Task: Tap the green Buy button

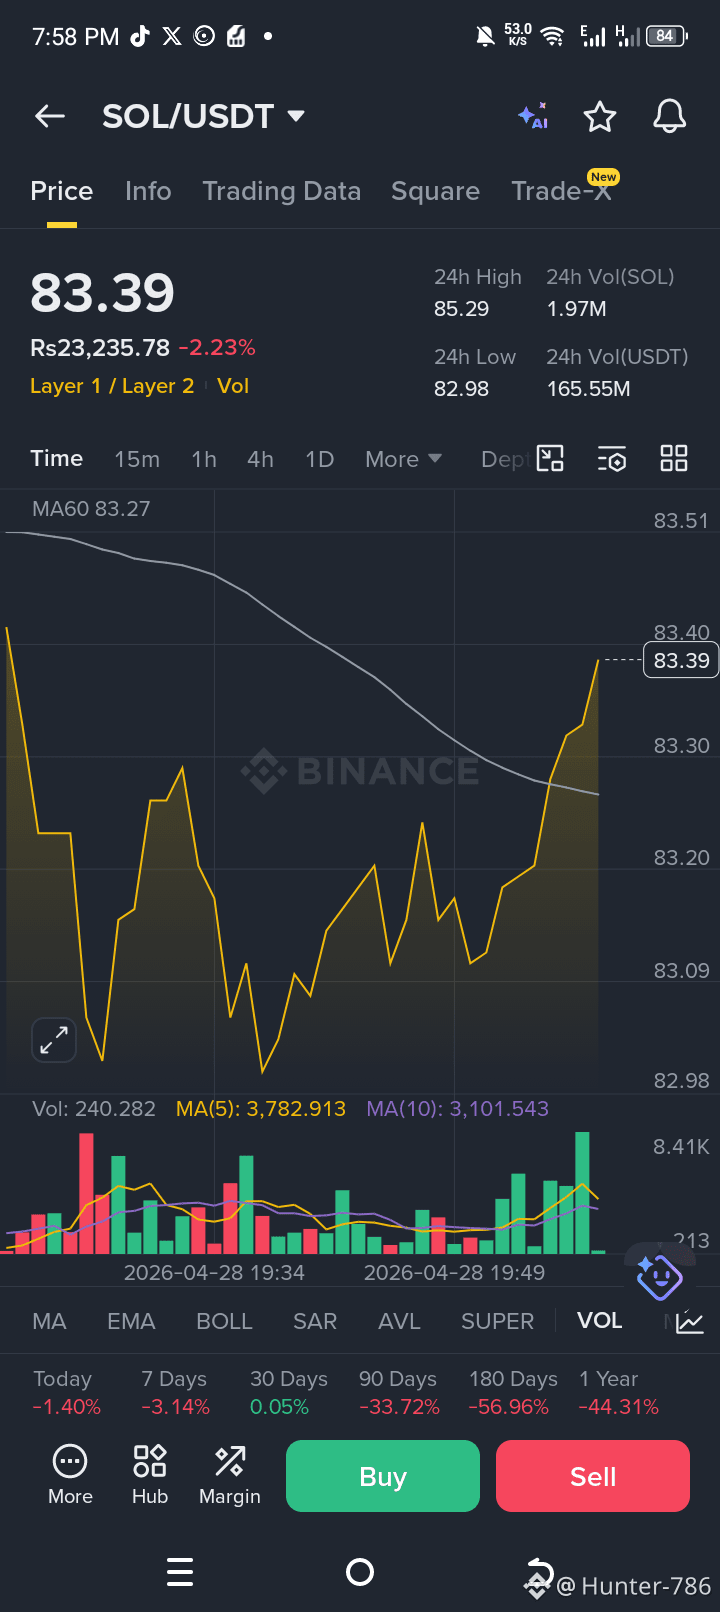Action: point(383,1476)
